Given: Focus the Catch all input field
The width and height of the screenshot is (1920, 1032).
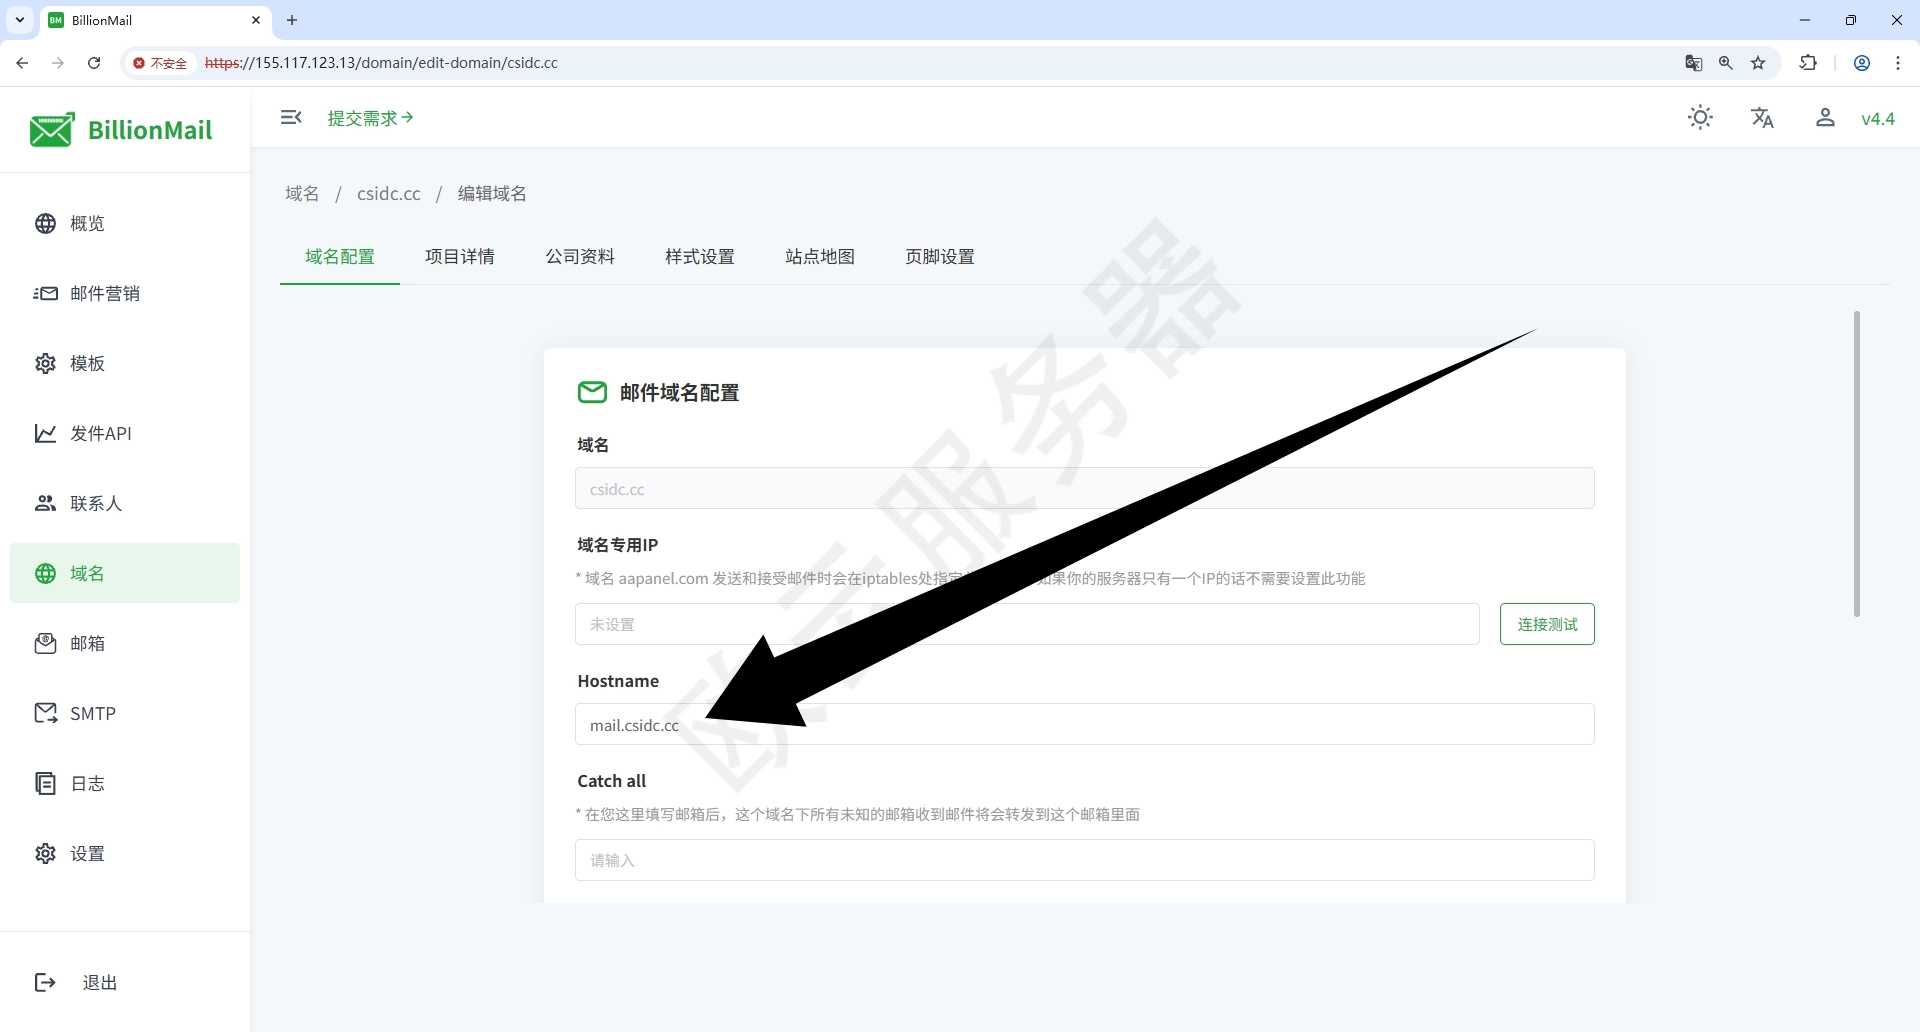Looking at the screenshot, I should [1084, 860].
